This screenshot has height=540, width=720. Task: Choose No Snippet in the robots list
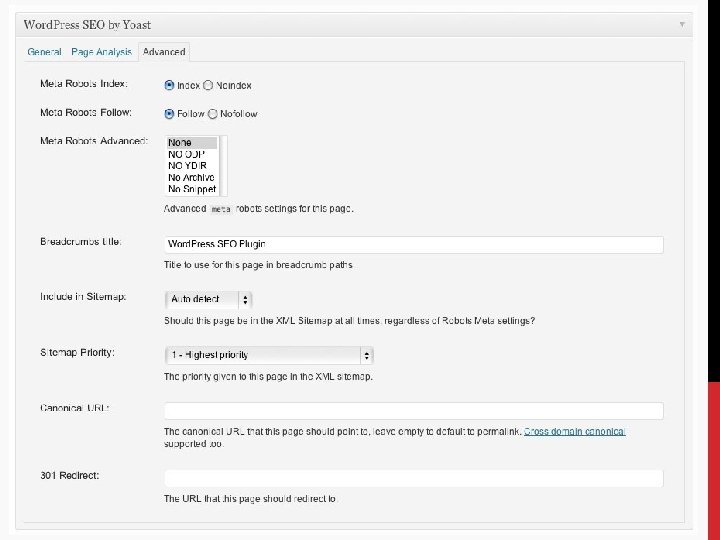click(190, 188)
